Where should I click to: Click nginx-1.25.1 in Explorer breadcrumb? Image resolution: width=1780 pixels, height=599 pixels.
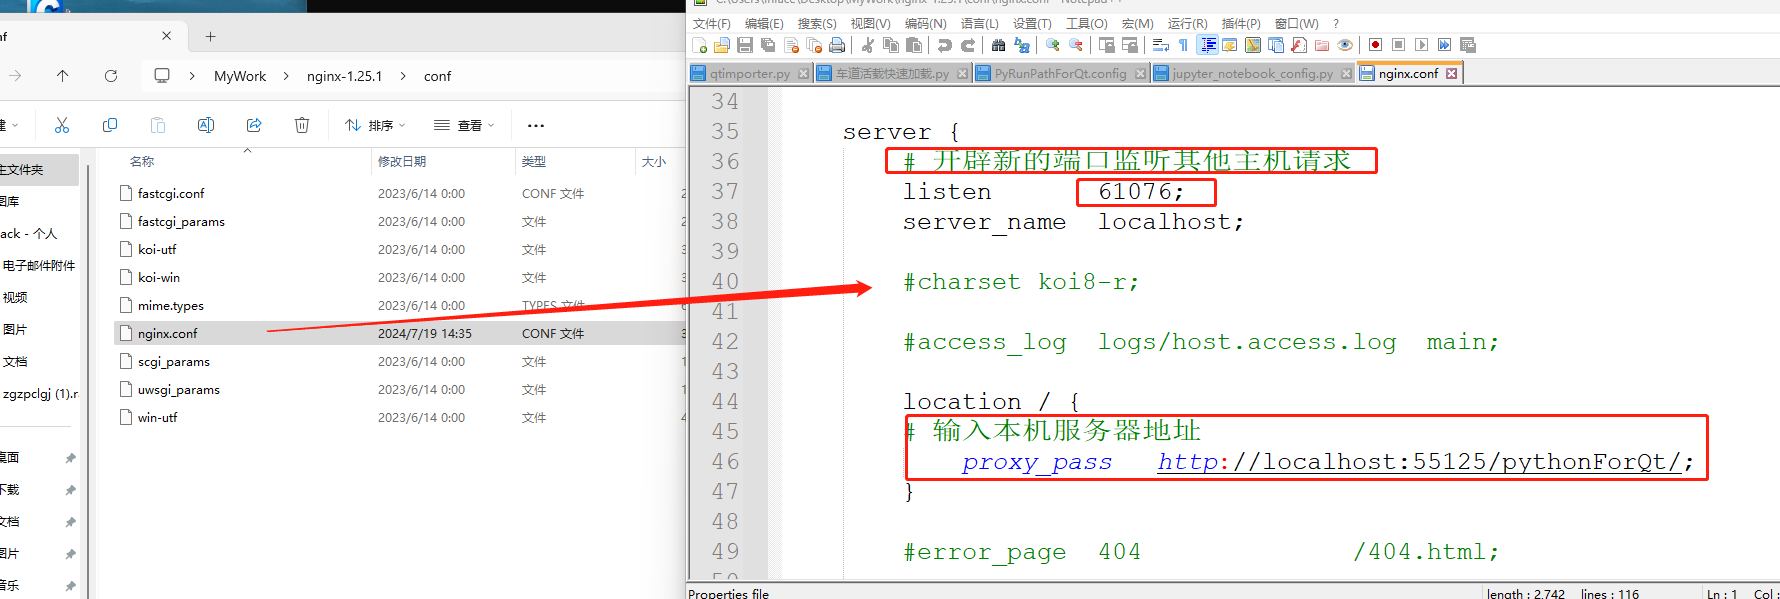(344, 76)
